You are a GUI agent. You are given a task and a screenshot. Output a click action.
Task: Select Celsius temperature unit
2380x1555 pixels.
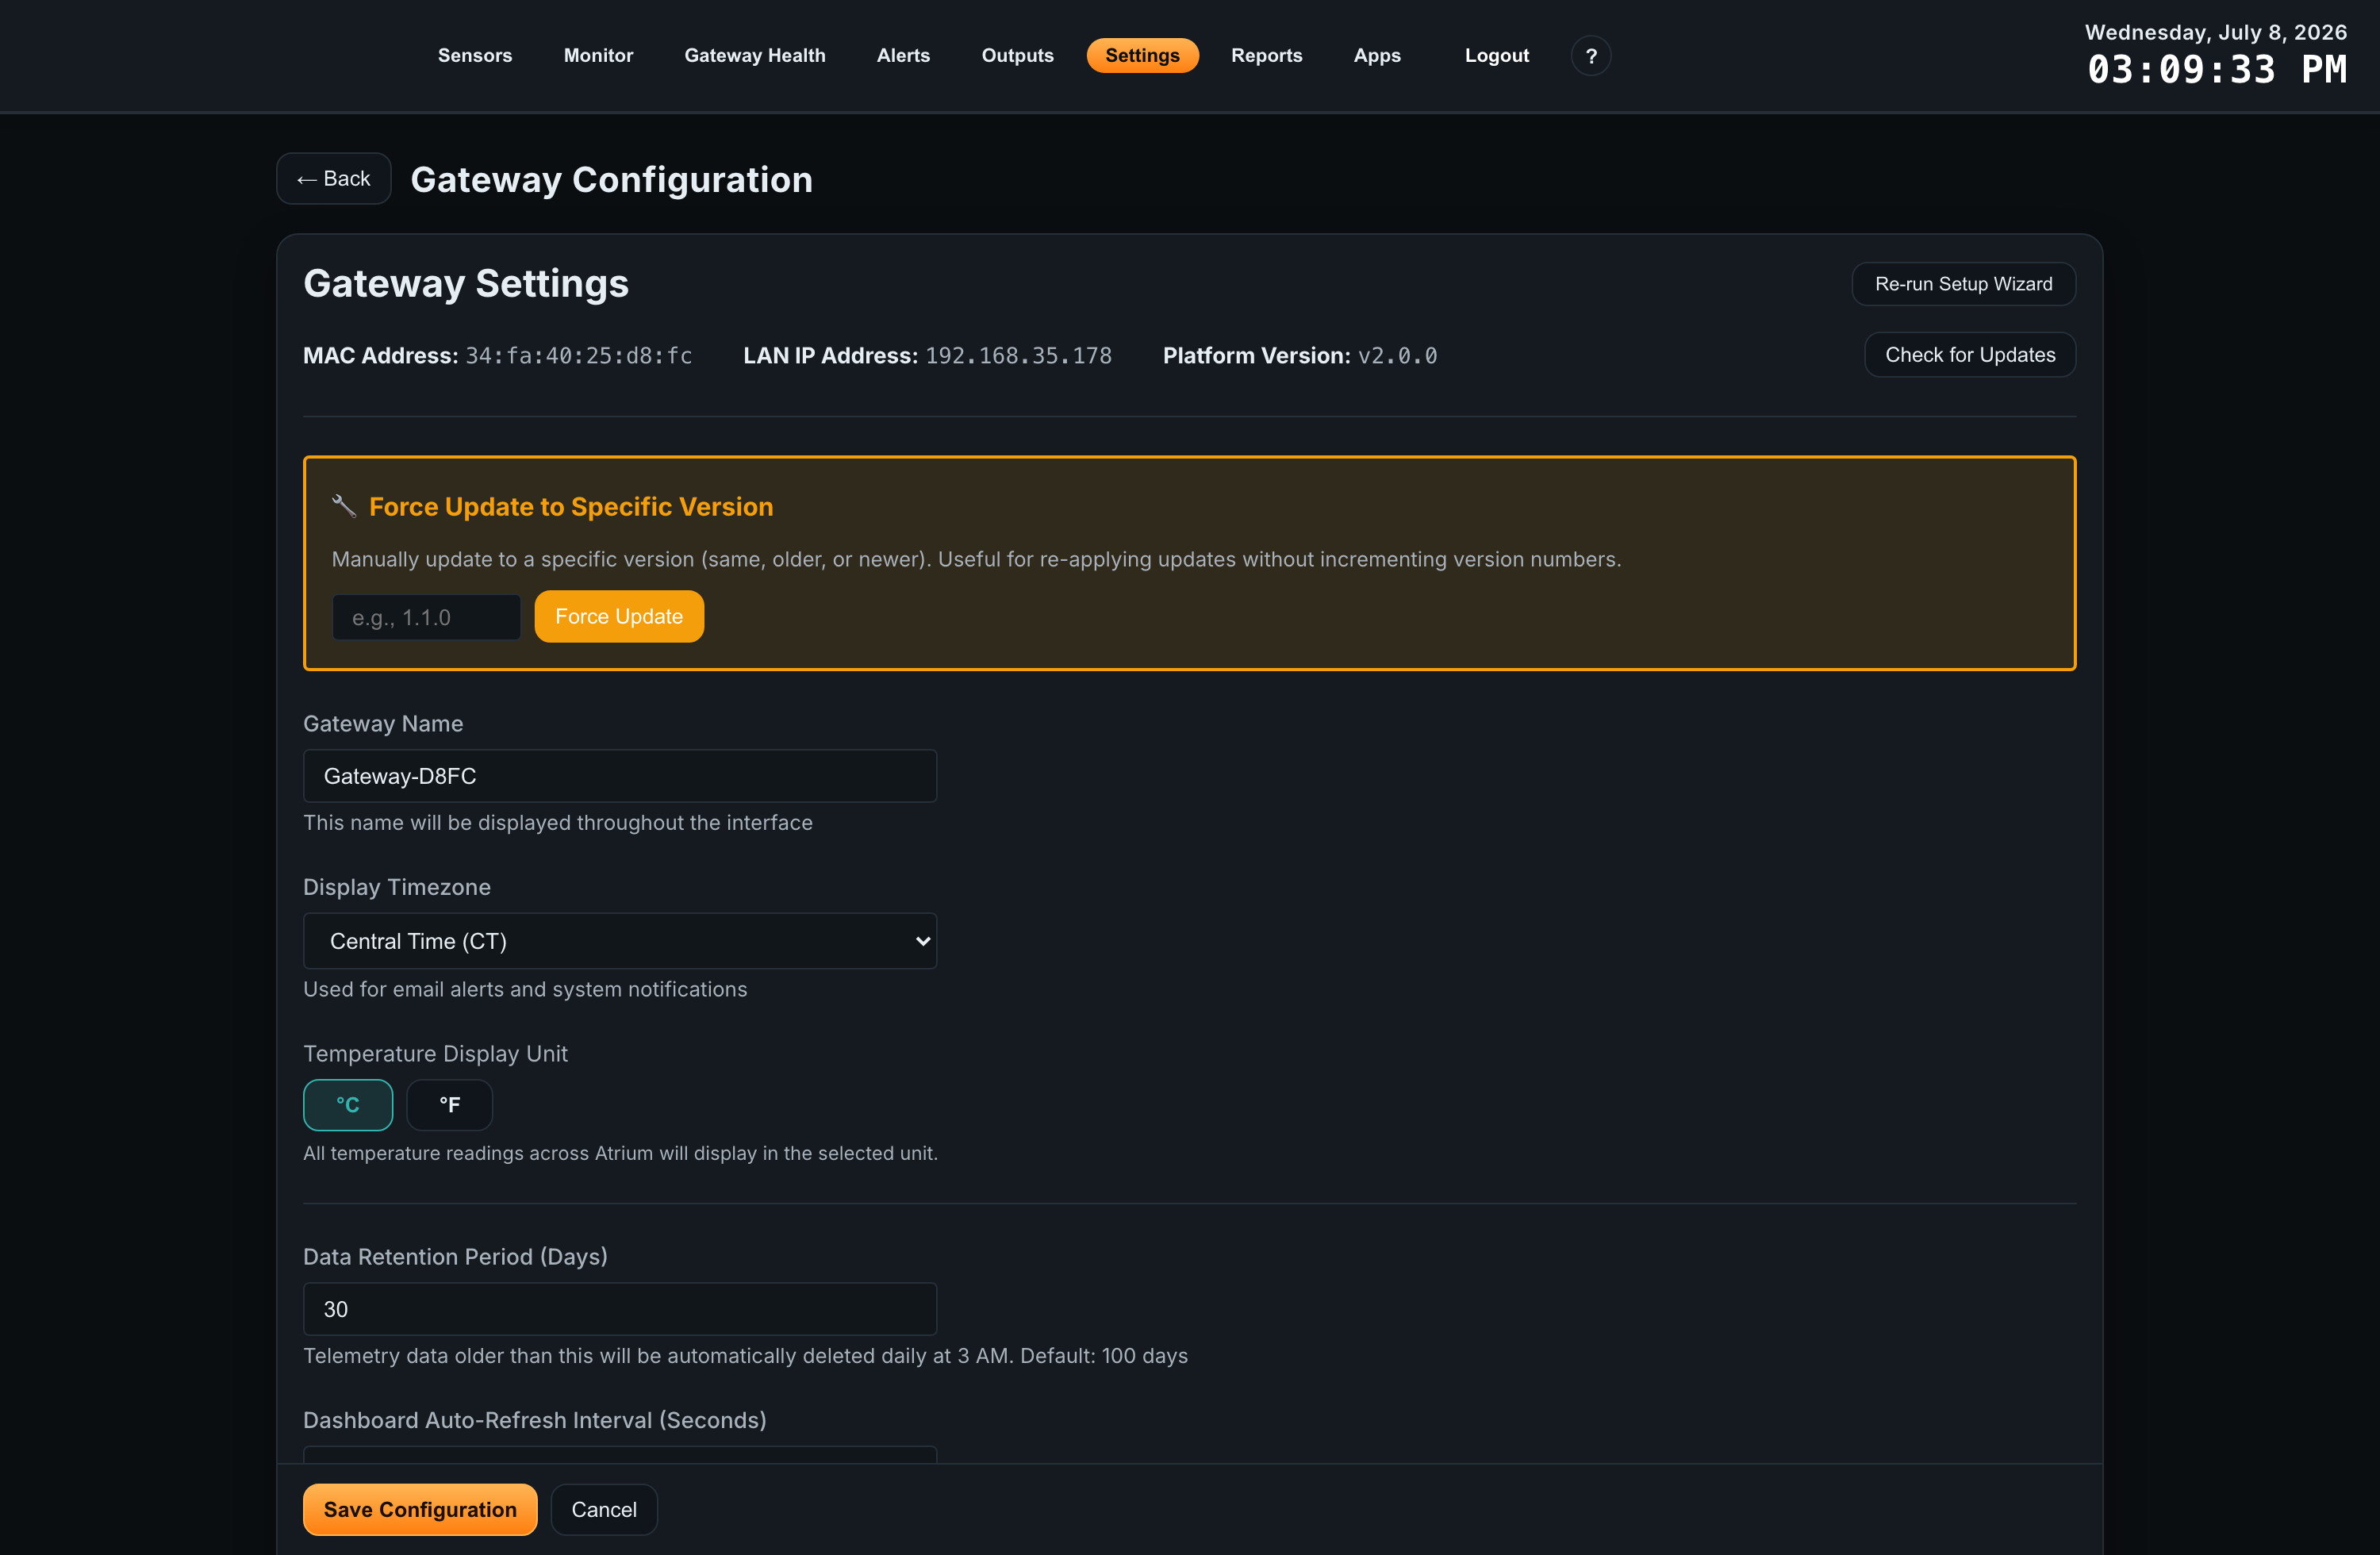348,1105
